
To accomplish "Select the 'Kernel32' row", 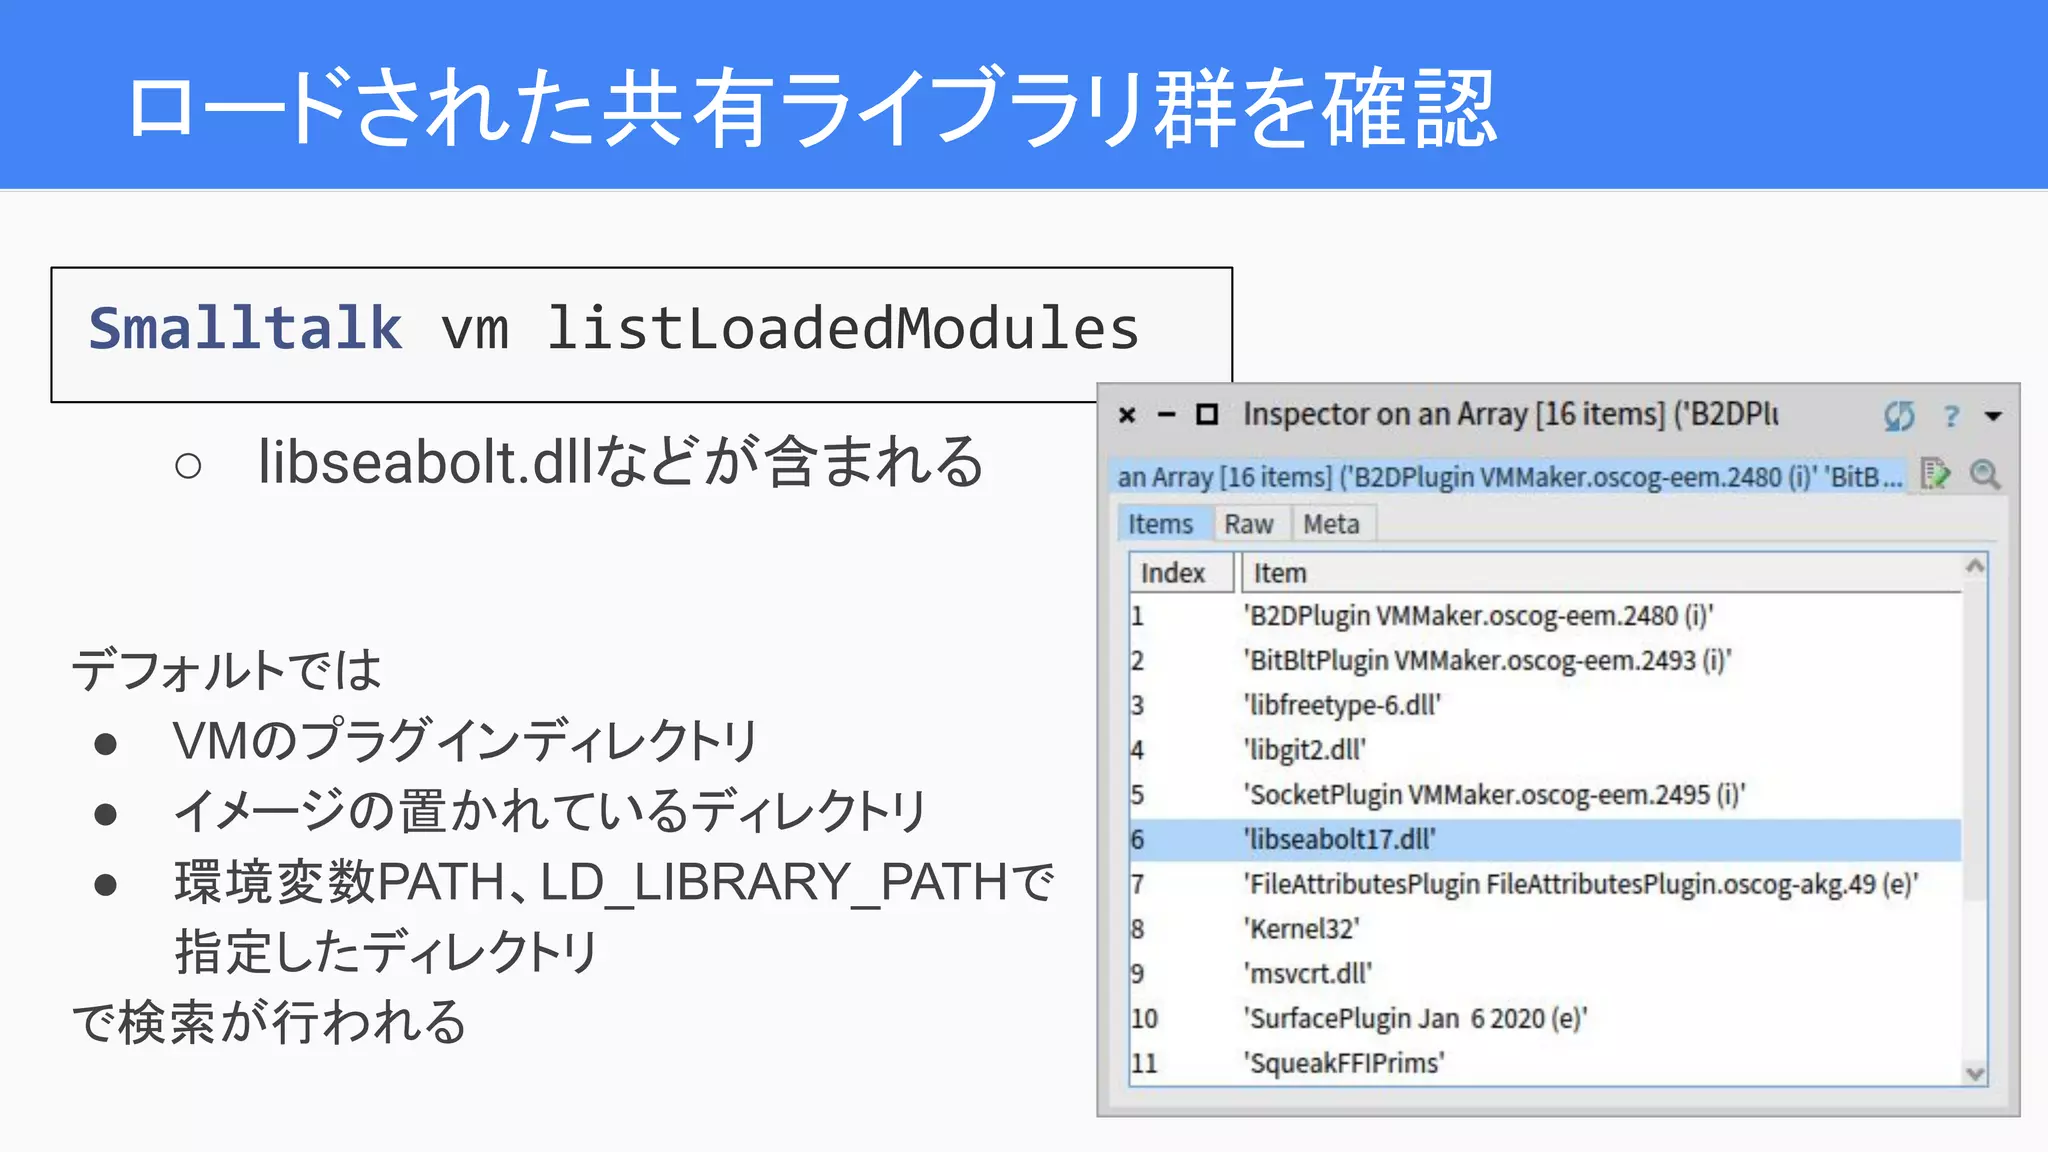I will pyautogui.click(x=1545, y=929).
